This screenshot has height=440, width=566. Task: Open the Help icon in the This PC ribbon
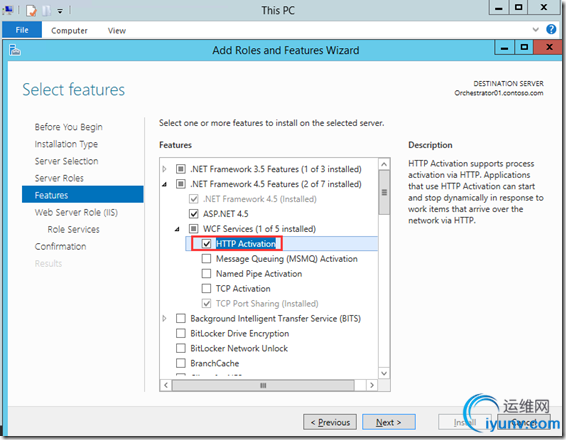551,29
